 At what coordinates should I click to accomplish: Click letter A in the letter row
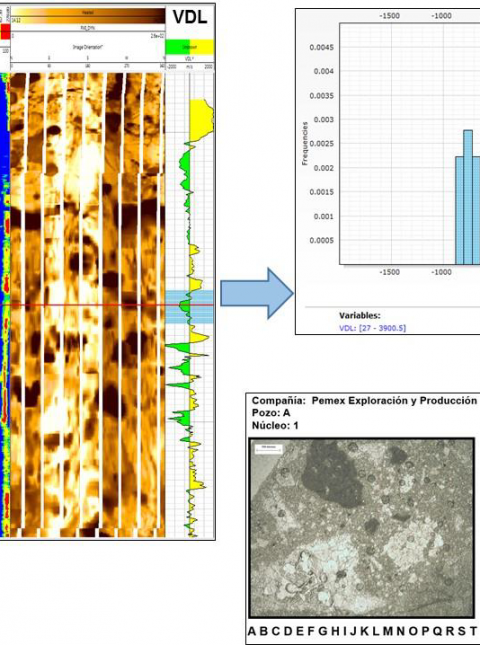[252, 631]
